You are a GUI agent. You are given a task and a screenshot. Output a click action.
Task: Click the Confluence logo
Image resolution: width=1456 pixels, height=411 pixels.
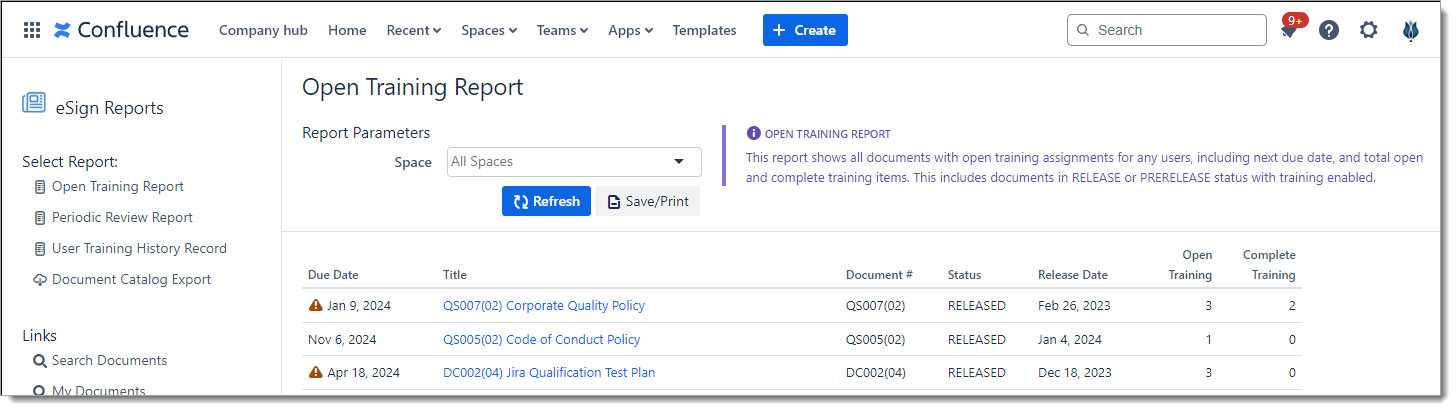(x=121, y=30)
